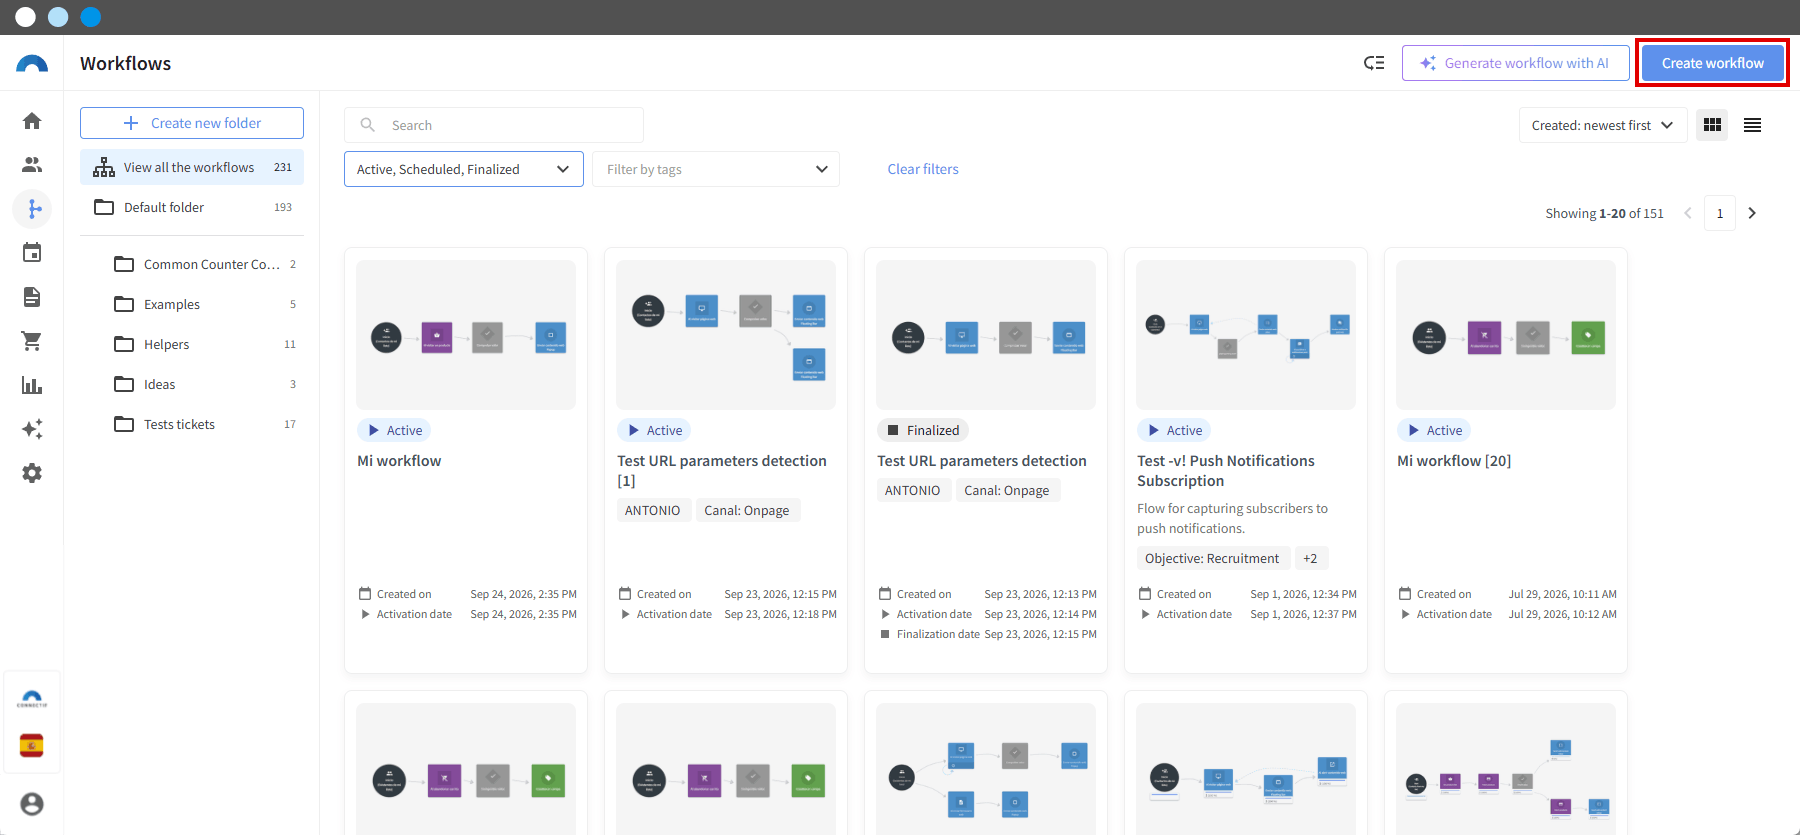Focus the Search input field
The height and width of the screenshot is (835, 1800).
pyautogui.click(x=494, y=125)
